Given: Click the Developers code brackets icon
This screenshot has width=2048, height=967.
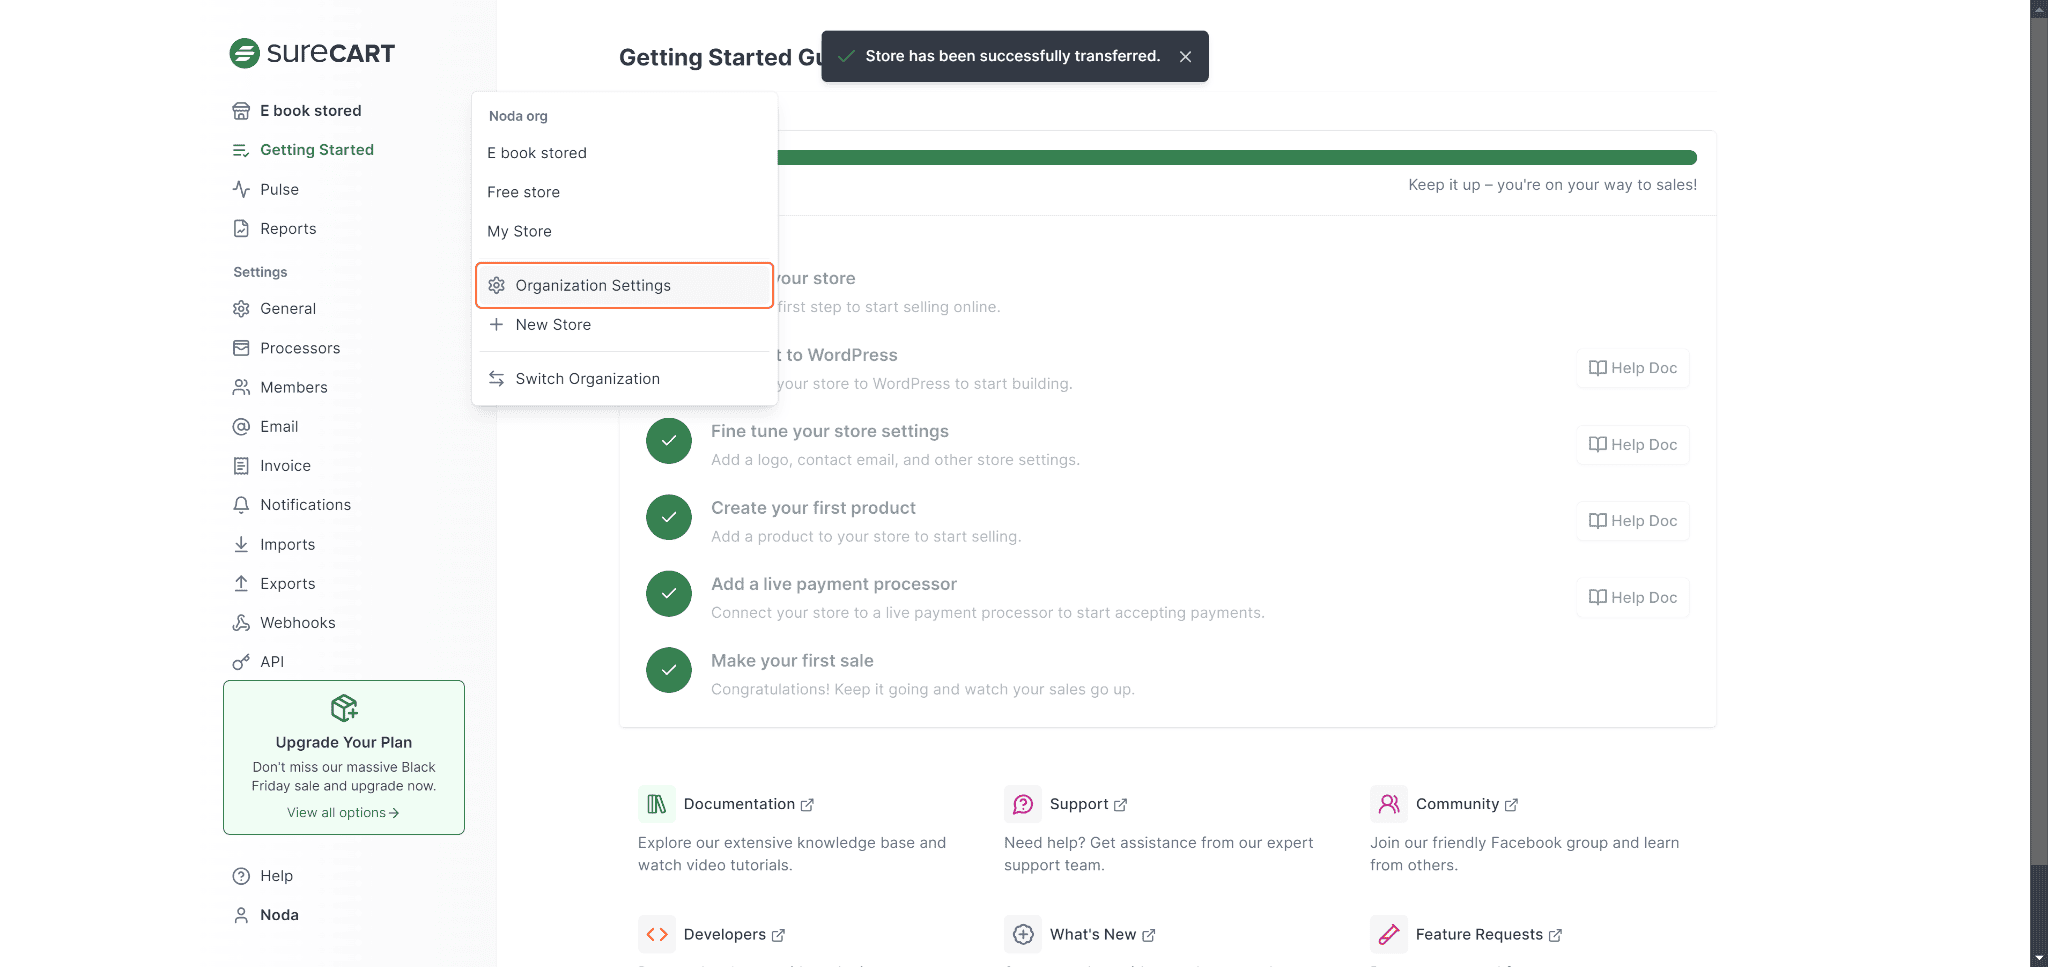Looking at the screenshot, I should click(x=656, y=934).
